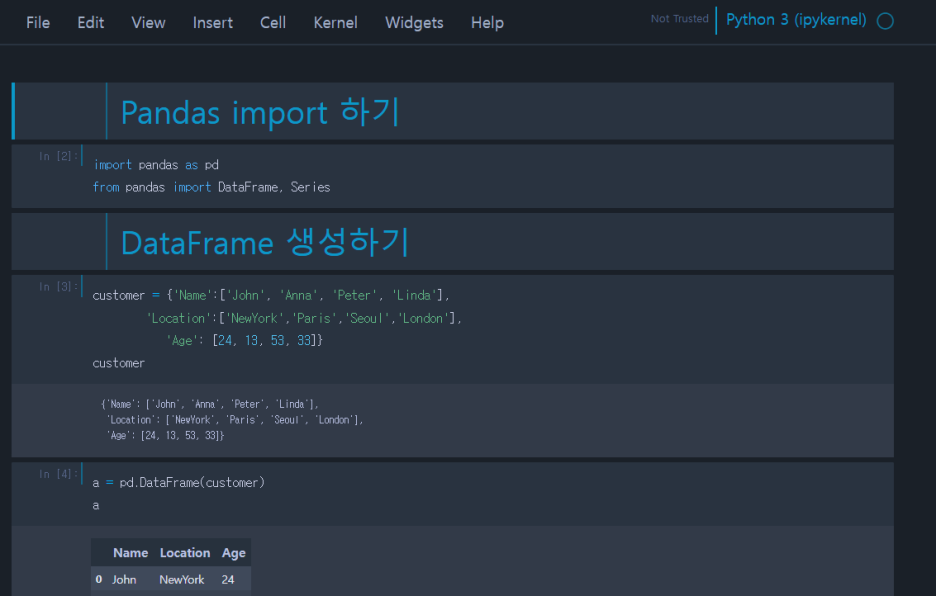
Task: Click the In [4] cell prompt
Action: point(58,474)
